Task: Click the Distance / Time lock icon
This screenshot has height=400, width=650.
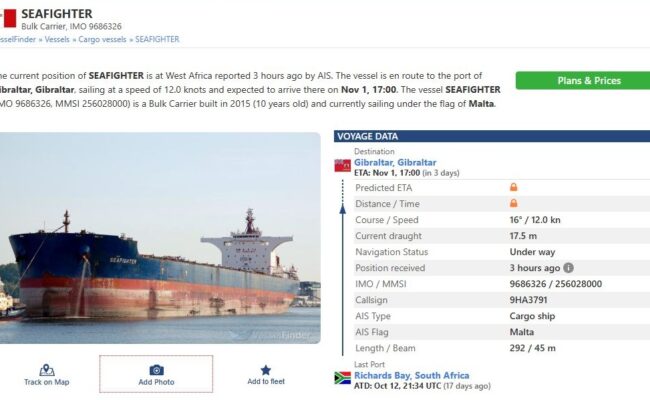Action: click(x=514, y=203)
